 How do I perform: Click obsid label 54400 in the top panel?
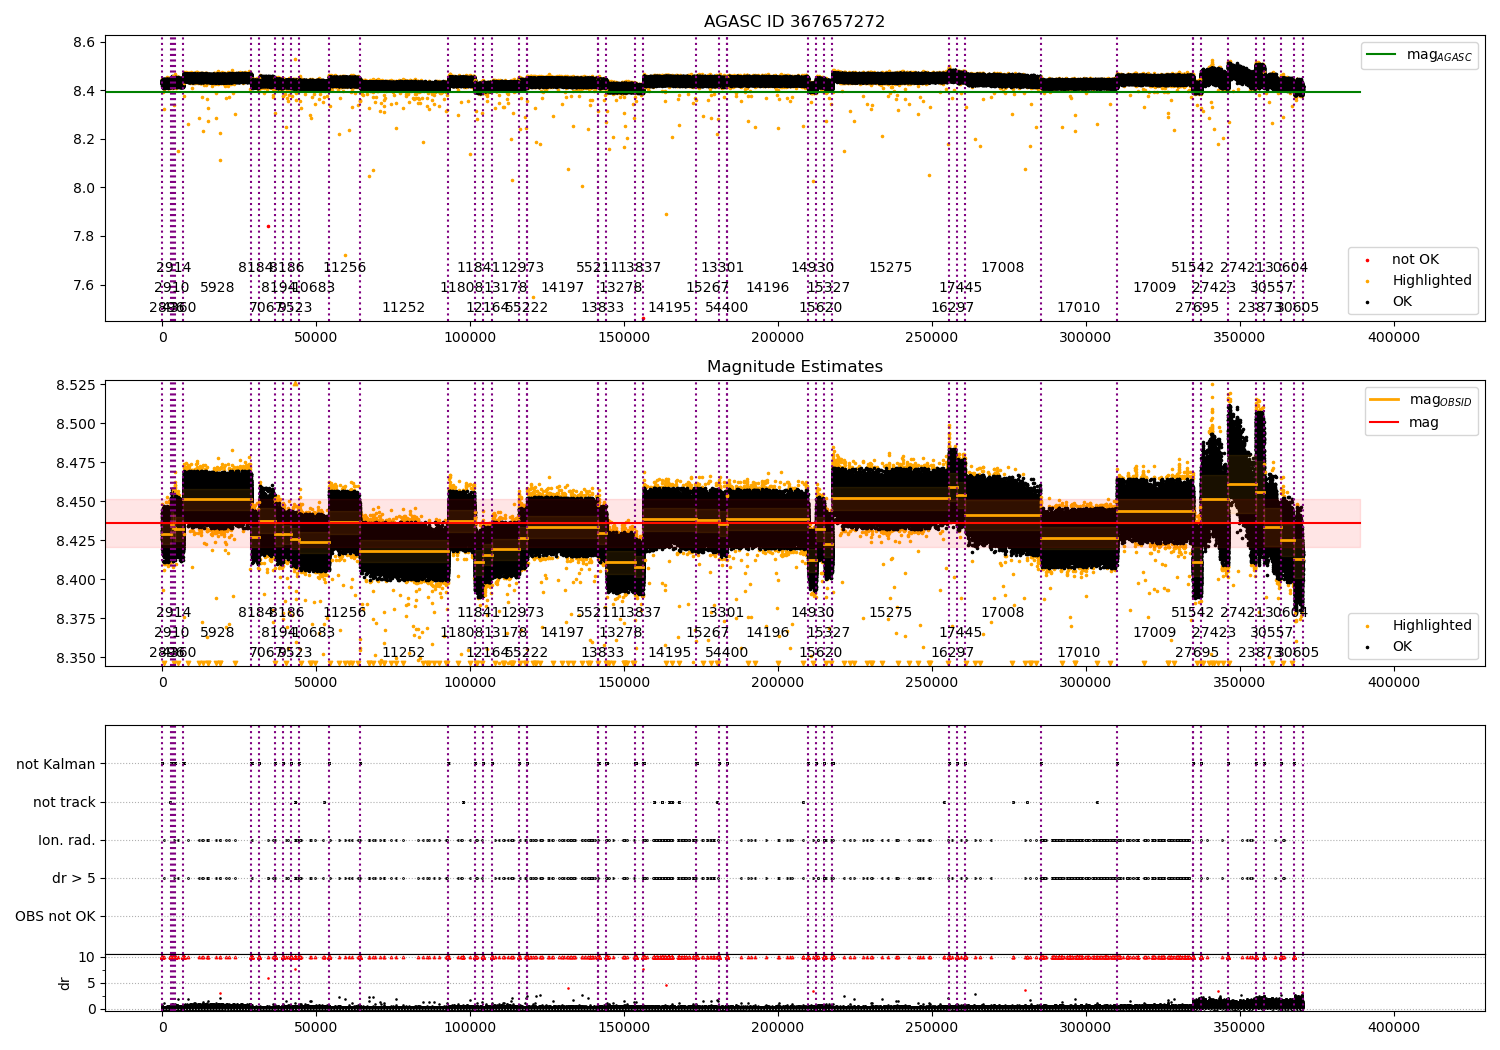pos(727,308)
